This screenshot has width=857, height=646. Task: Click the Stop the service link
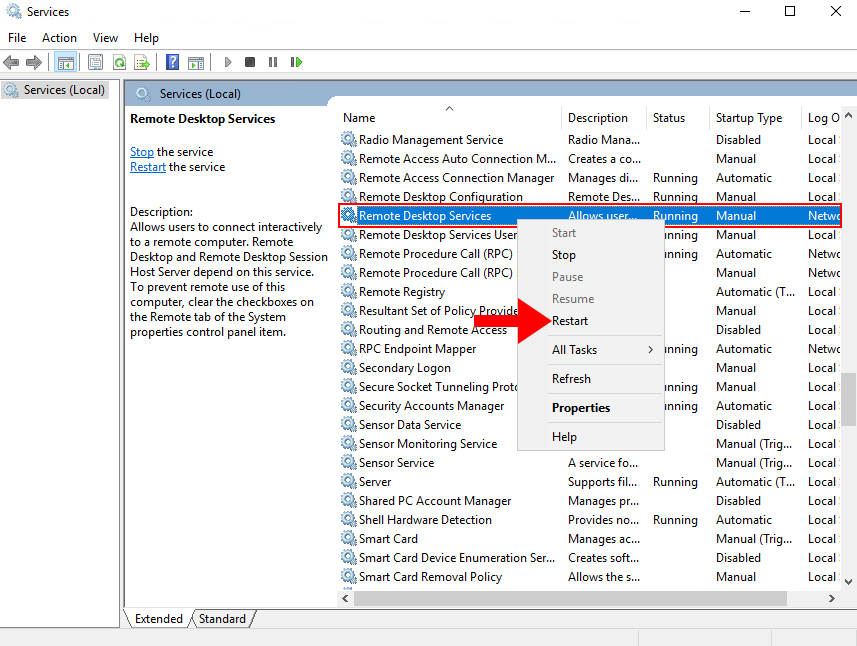tap(142, 152)
